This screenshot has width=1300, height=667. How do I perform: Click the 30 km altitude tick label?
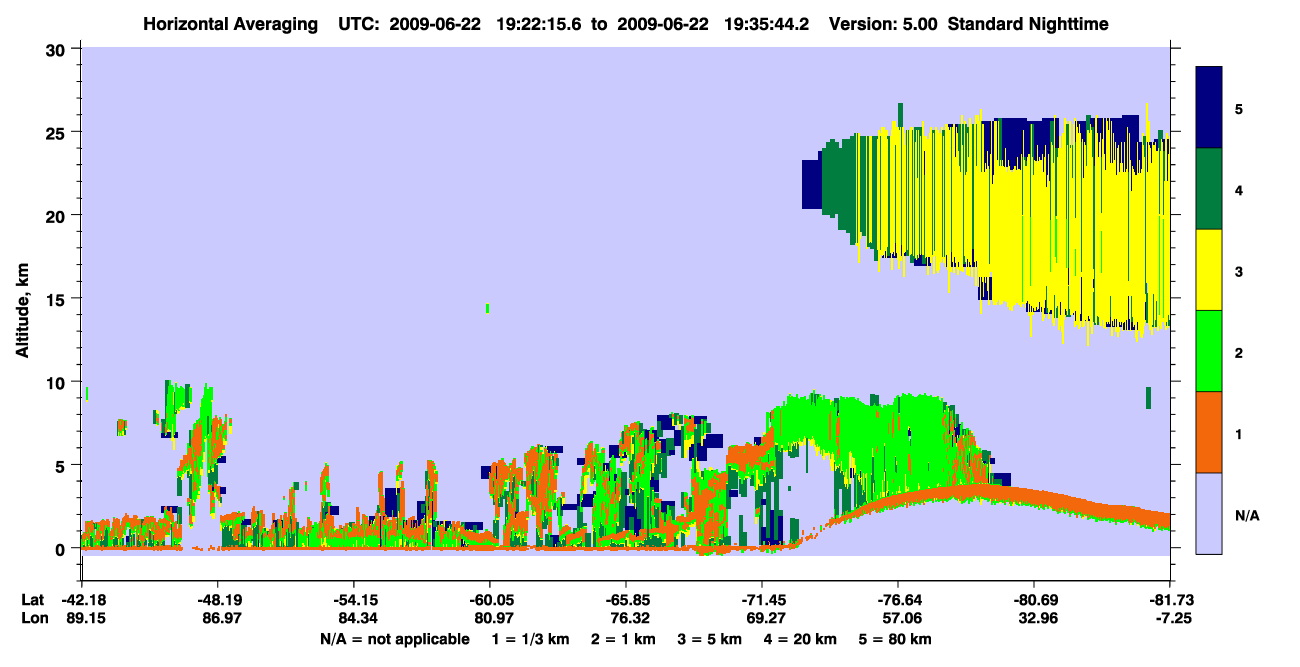click(x=59, y=49)
